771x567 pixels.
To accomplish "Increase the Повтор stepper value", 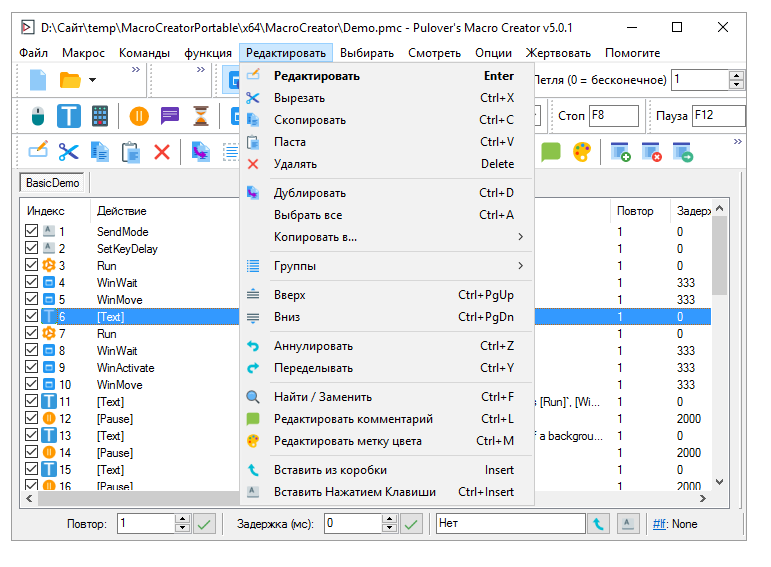I will 182,519.
